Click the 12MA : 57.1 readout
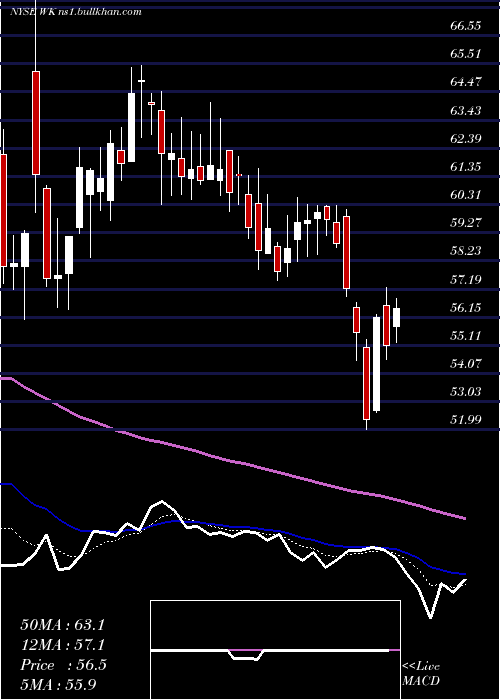 pos(62,645)
